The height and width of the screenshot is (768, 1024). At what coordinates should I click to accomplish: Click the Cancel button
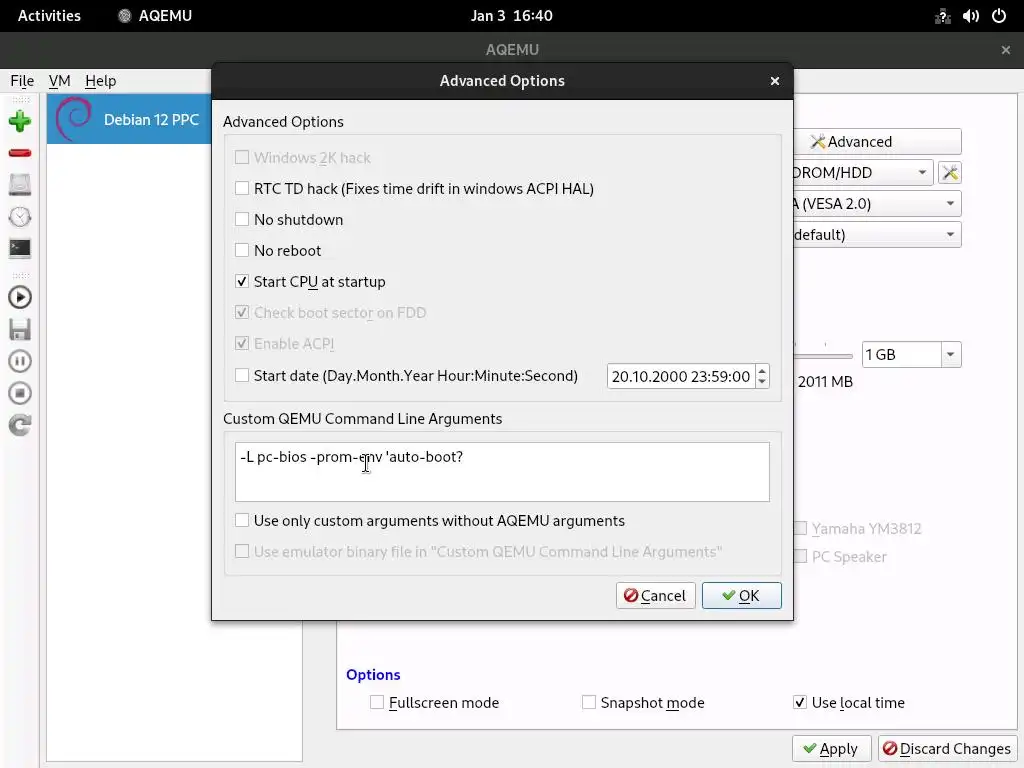pyautogui.click(x=655, y=596)
